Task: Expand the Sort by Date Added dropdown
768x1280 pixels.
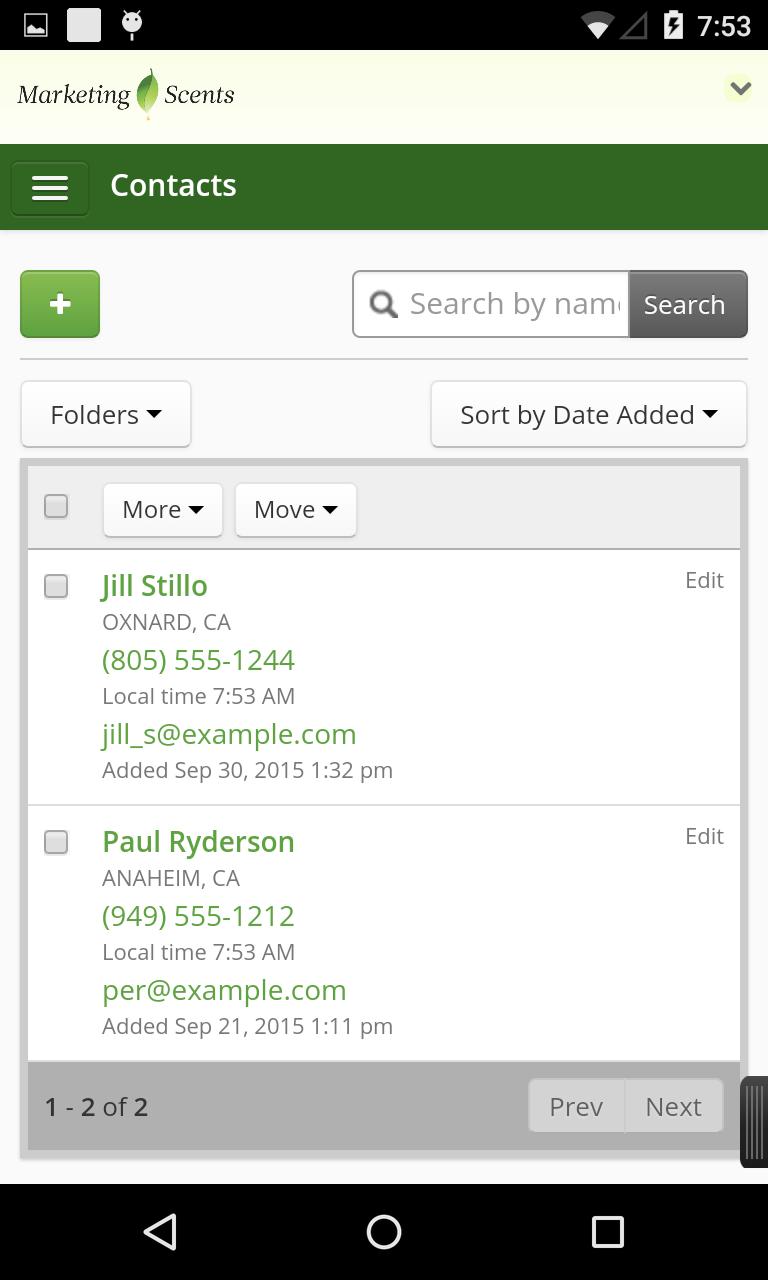Action: [x=588, y=414]
